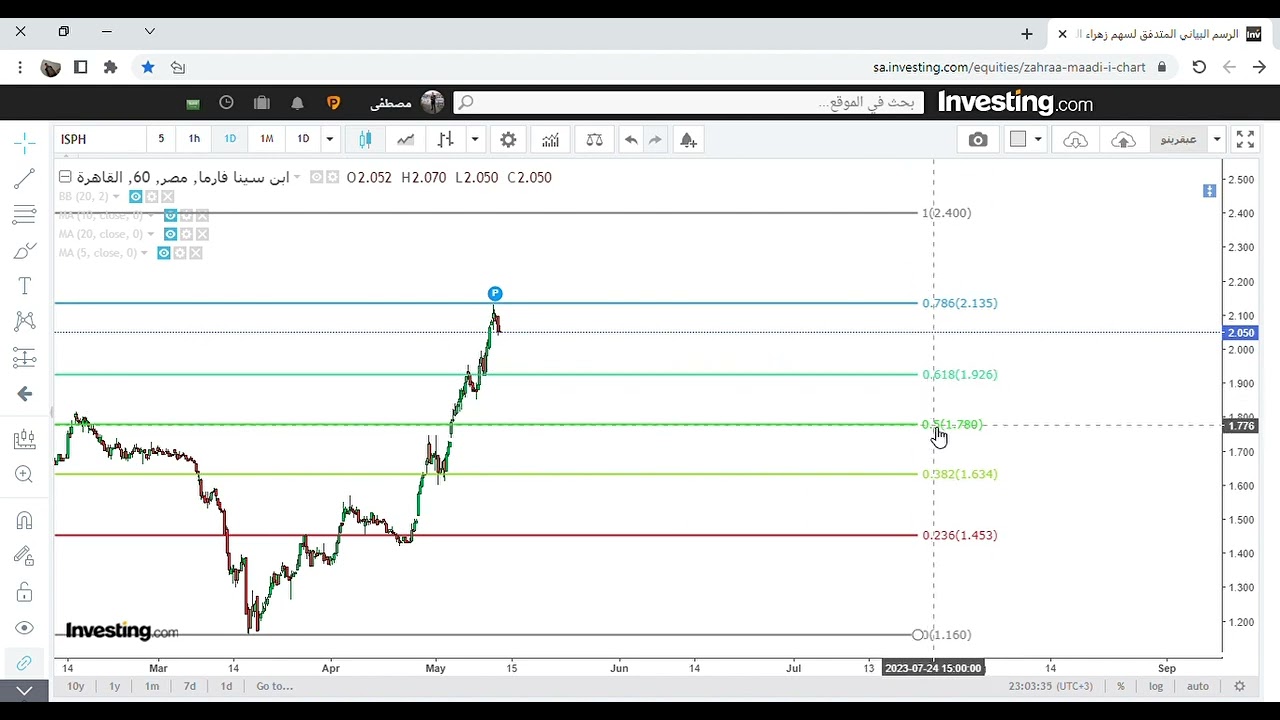Screen dimensions: 1280x720
Task: Open the Fibonacci and pitchfork tools
Action: [25, 215]
